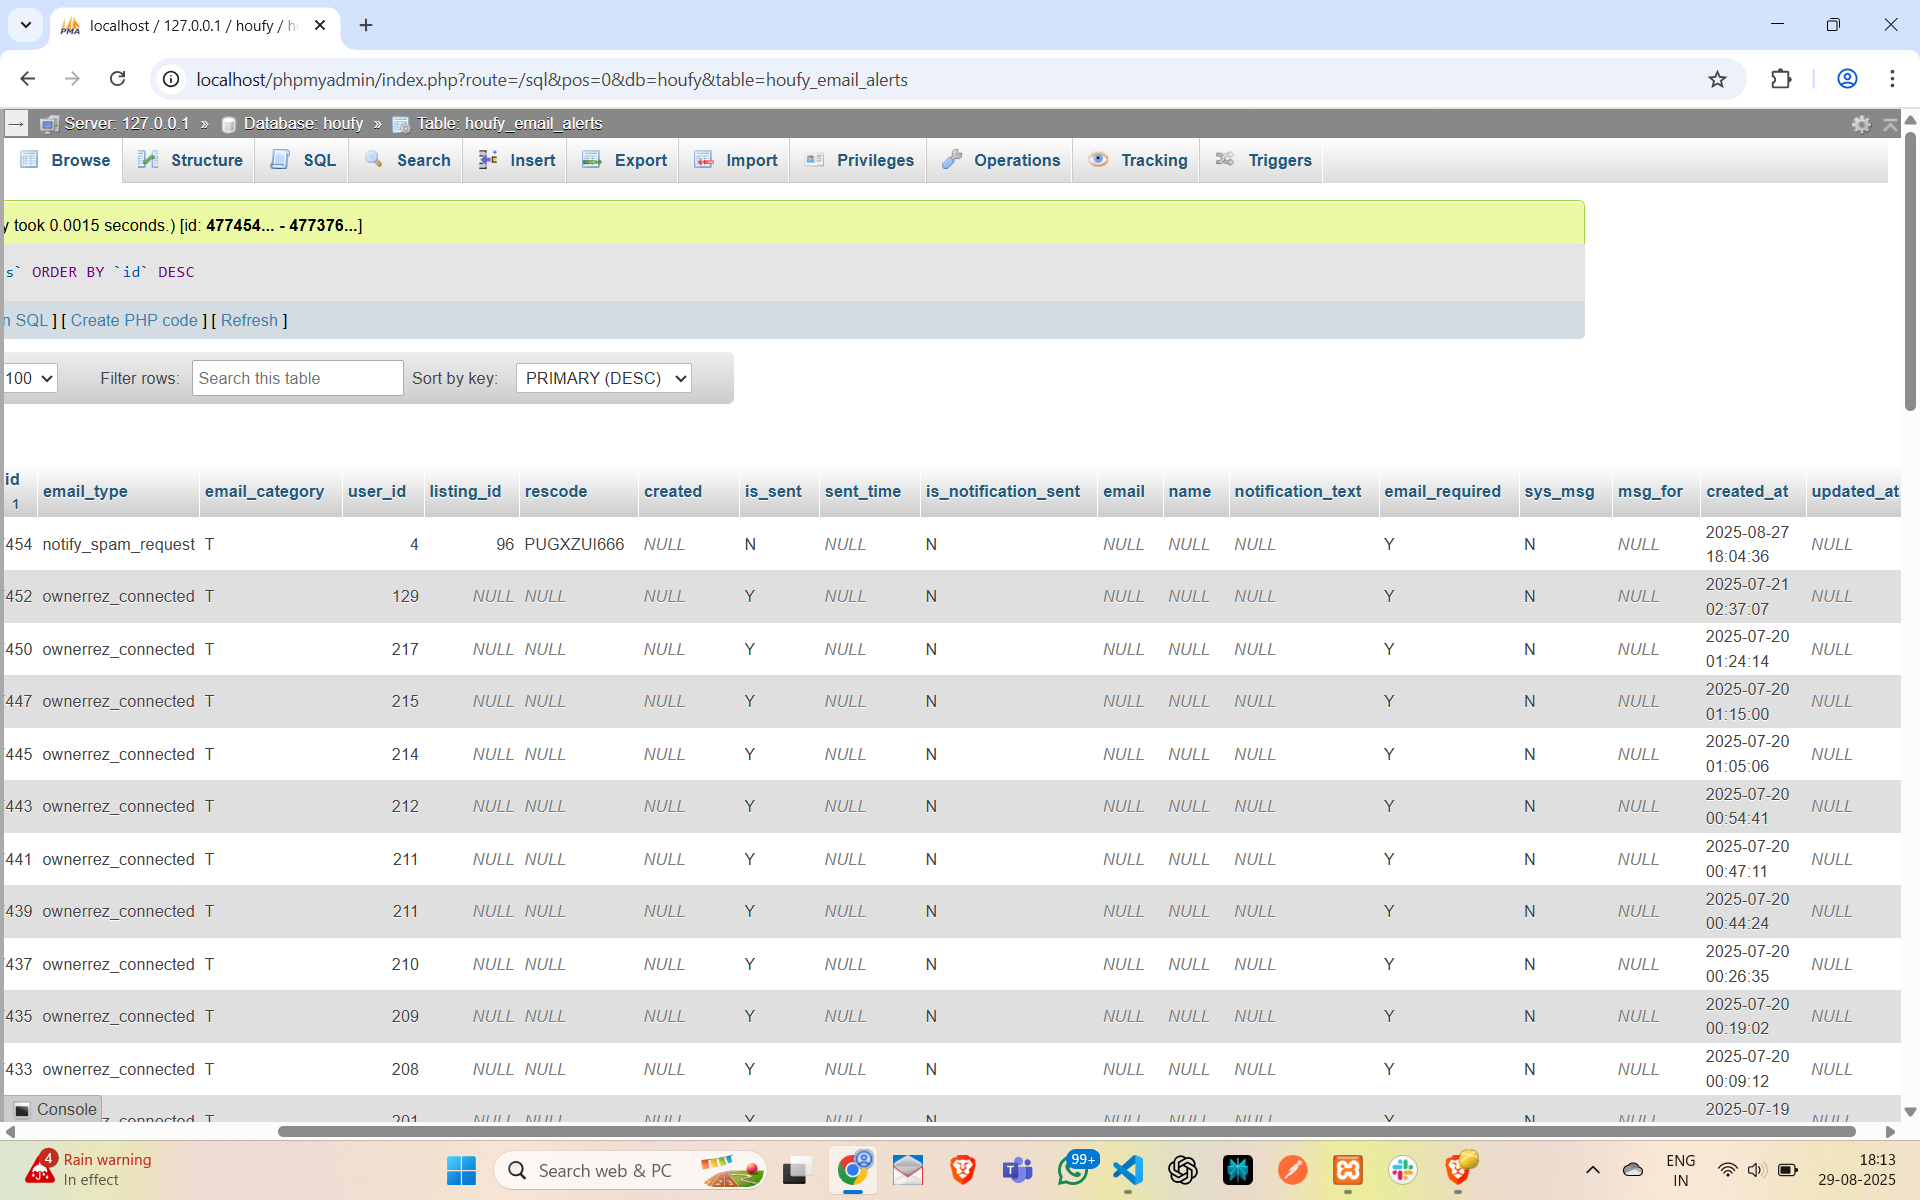Open browser profile icon

point(1847,79)
